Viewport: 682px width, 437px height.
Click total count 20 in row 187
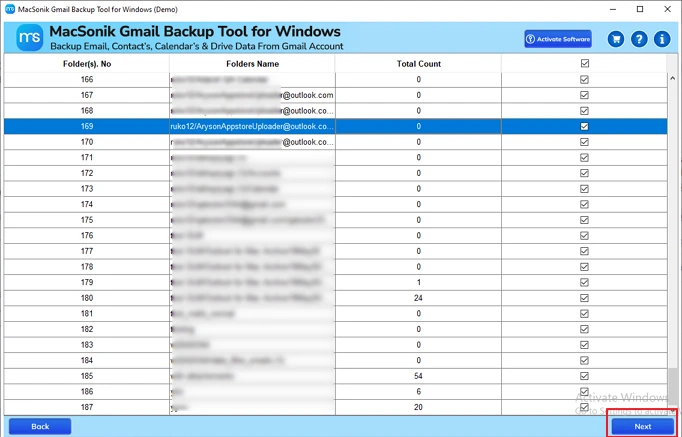point(418,407)
